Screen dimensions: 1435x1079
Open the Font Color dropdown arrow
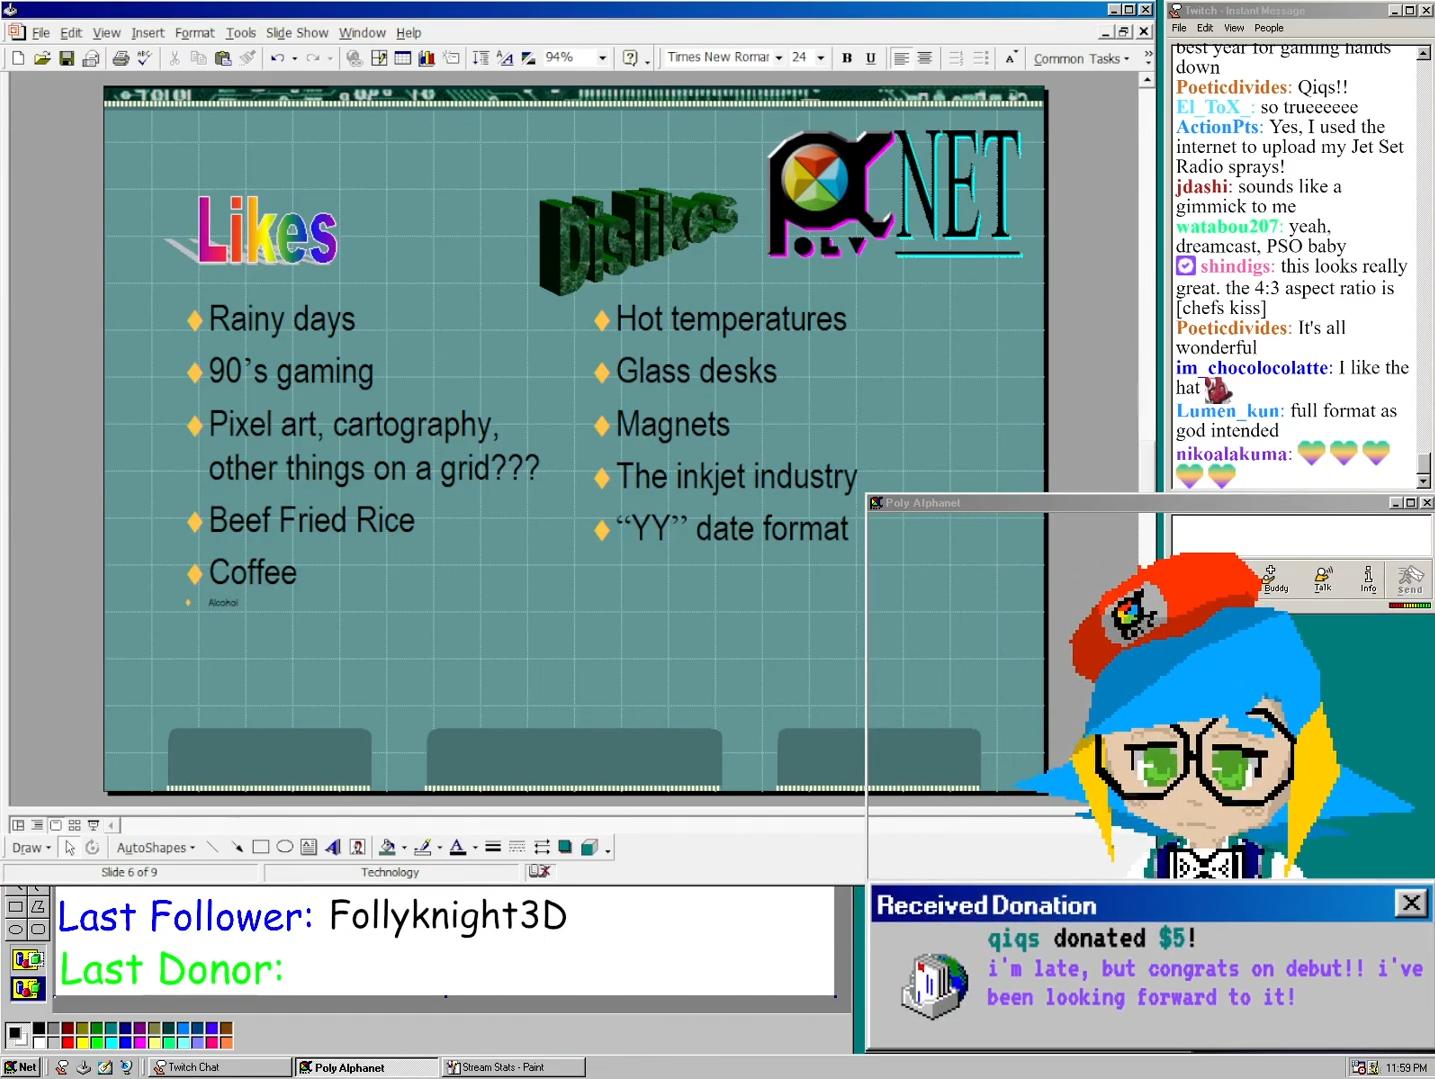click(475, 848)
